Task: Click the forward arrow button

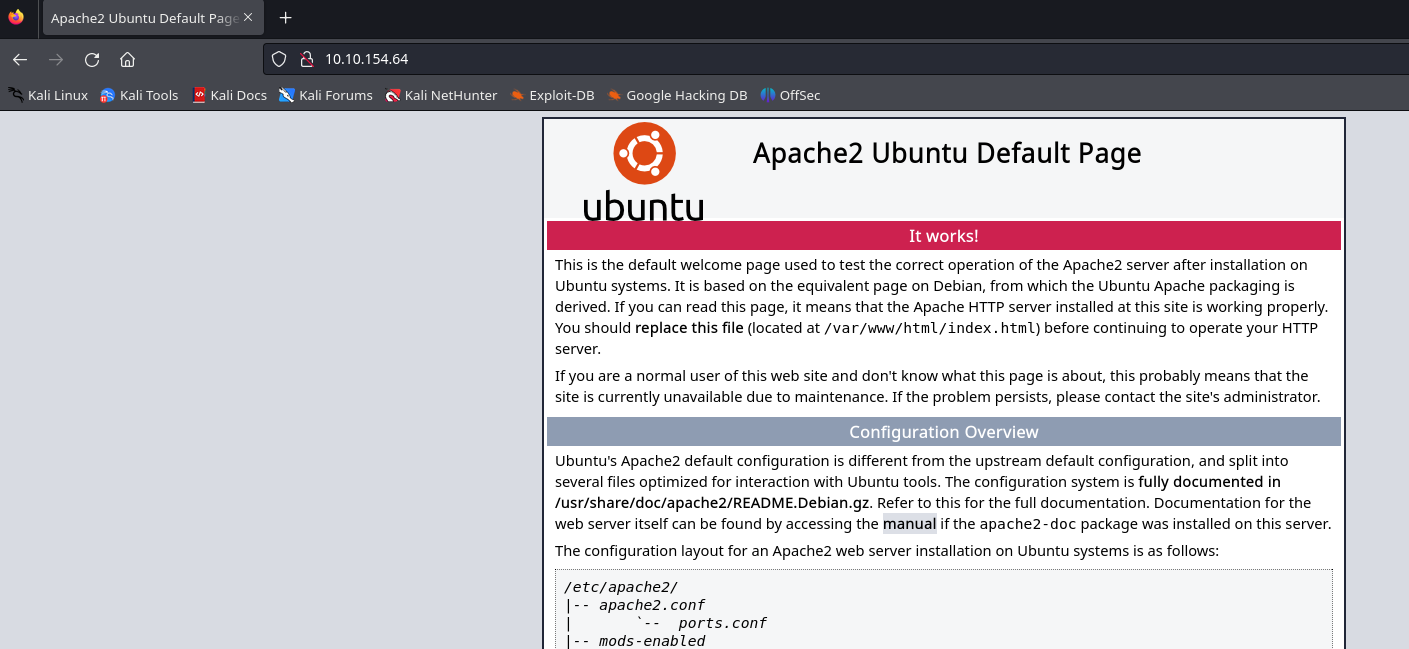Action: tap(56, 59)
